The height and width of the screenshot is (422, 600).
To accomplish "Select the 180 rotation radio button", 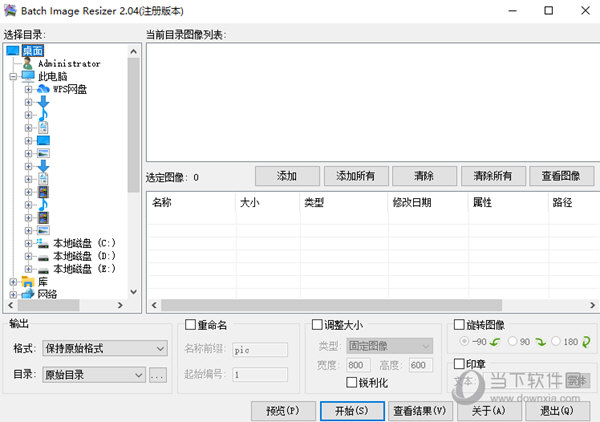I will [x=556, y=341].
